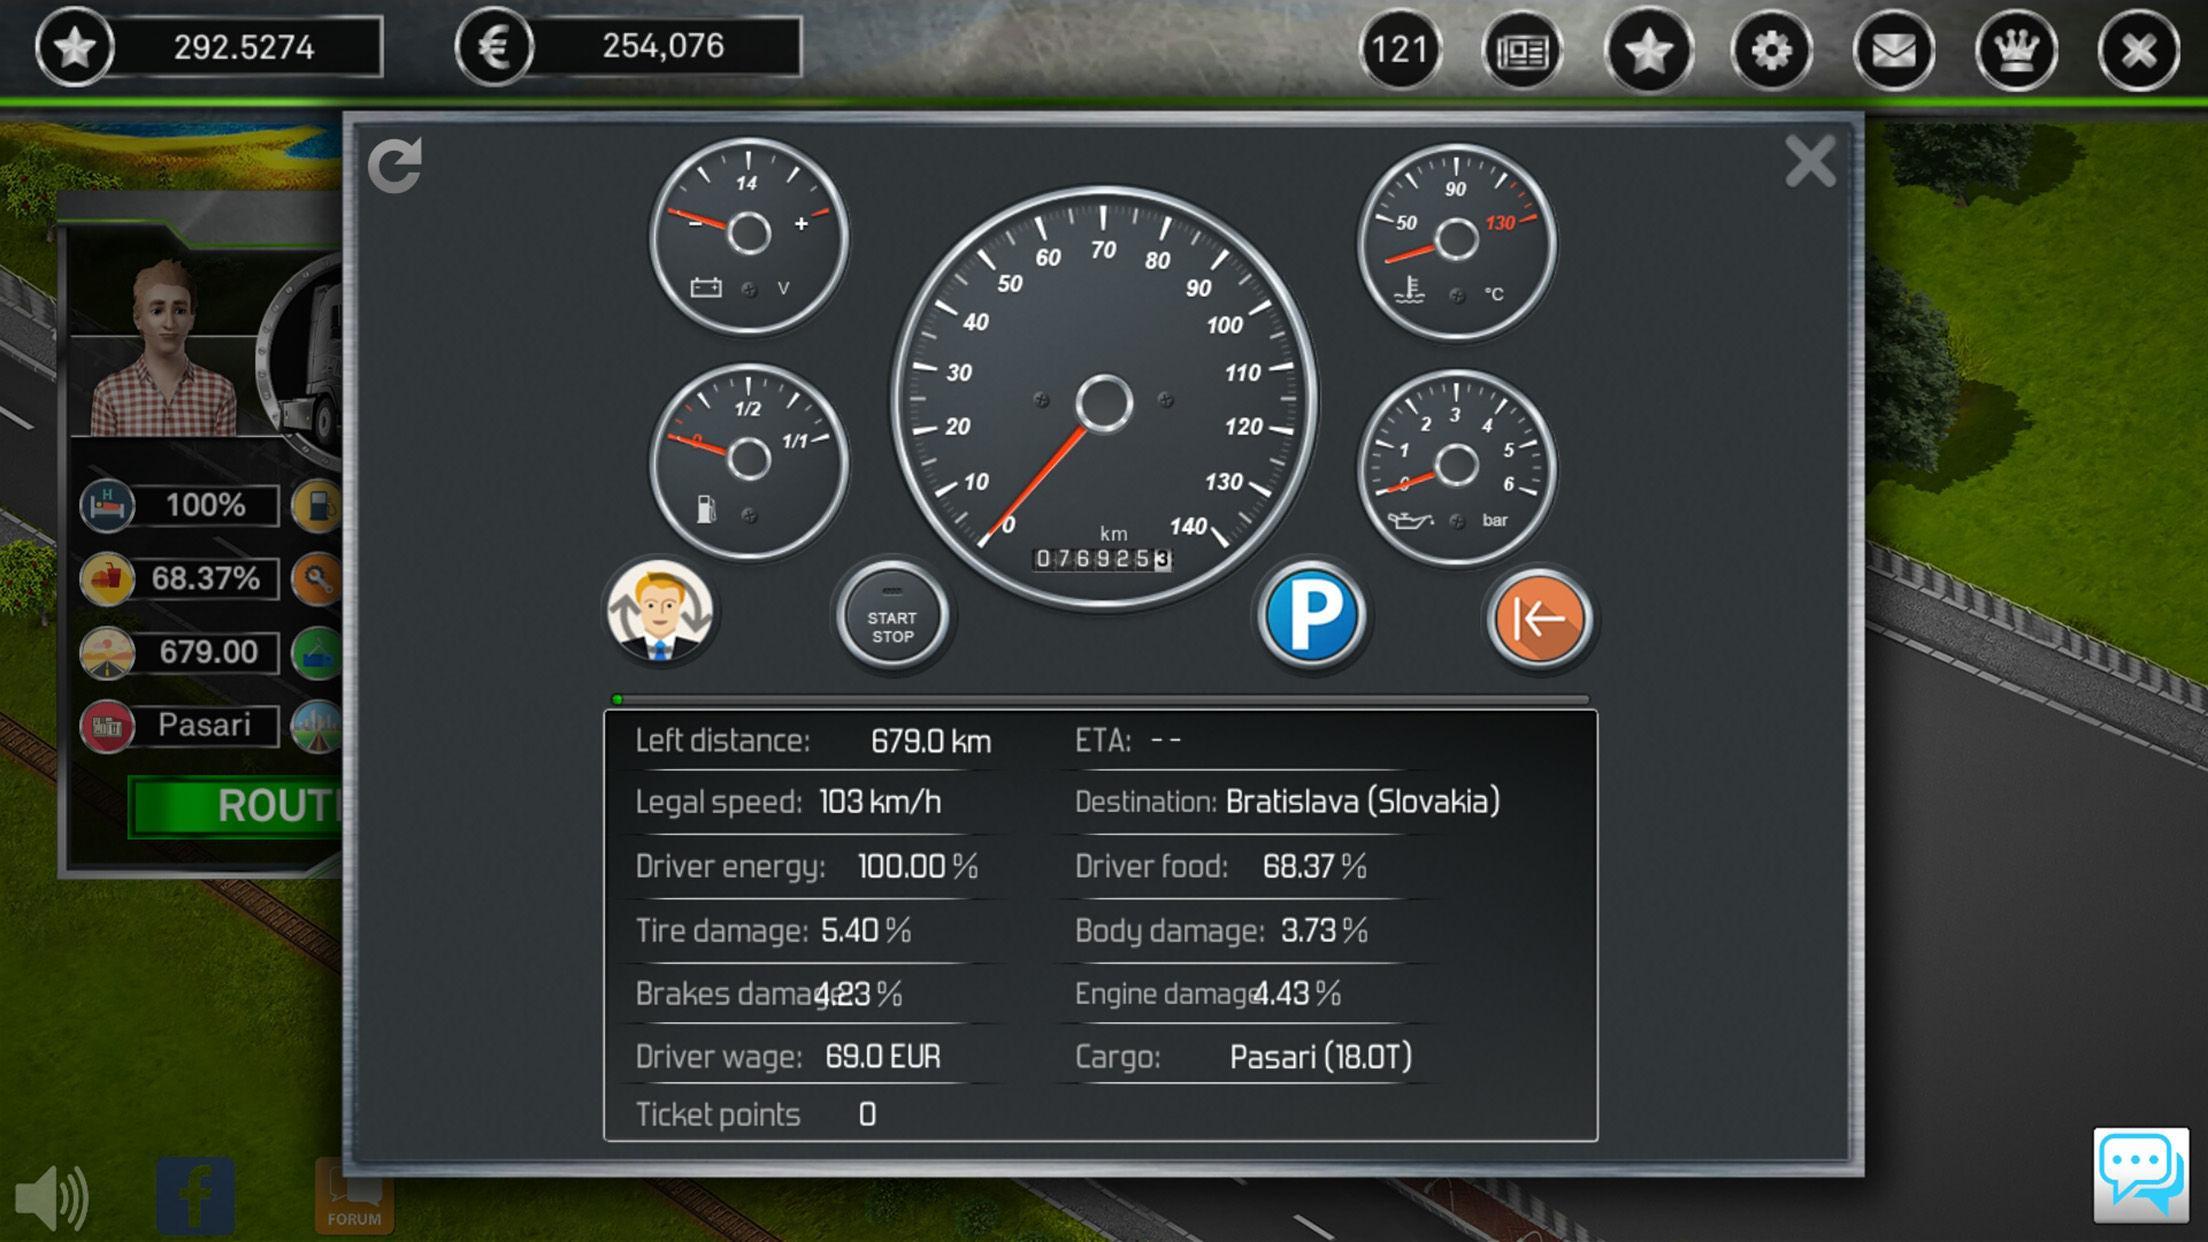The image size is (2208, 1242).
Task: Click the 292.5274 points value
Action: coord(244,47)
